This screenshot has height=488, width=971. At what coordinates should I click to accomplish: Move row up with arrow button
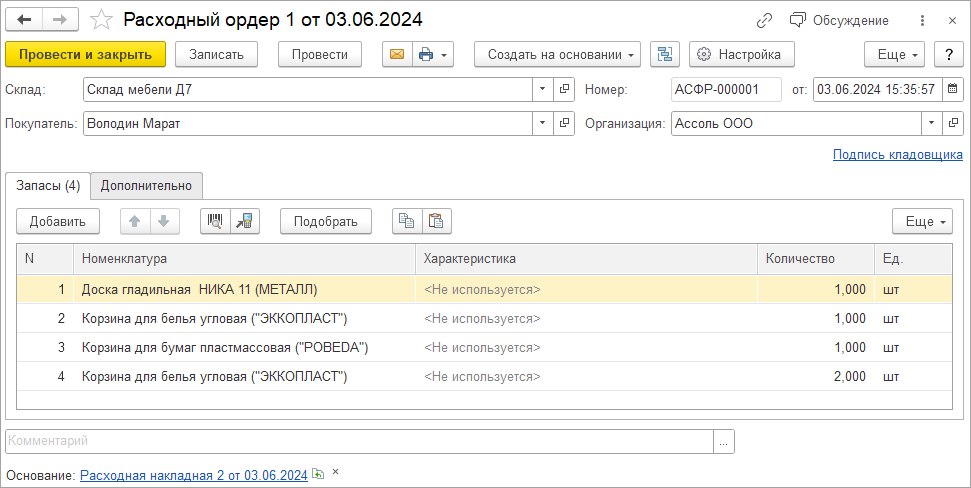[x=135, y=222]
